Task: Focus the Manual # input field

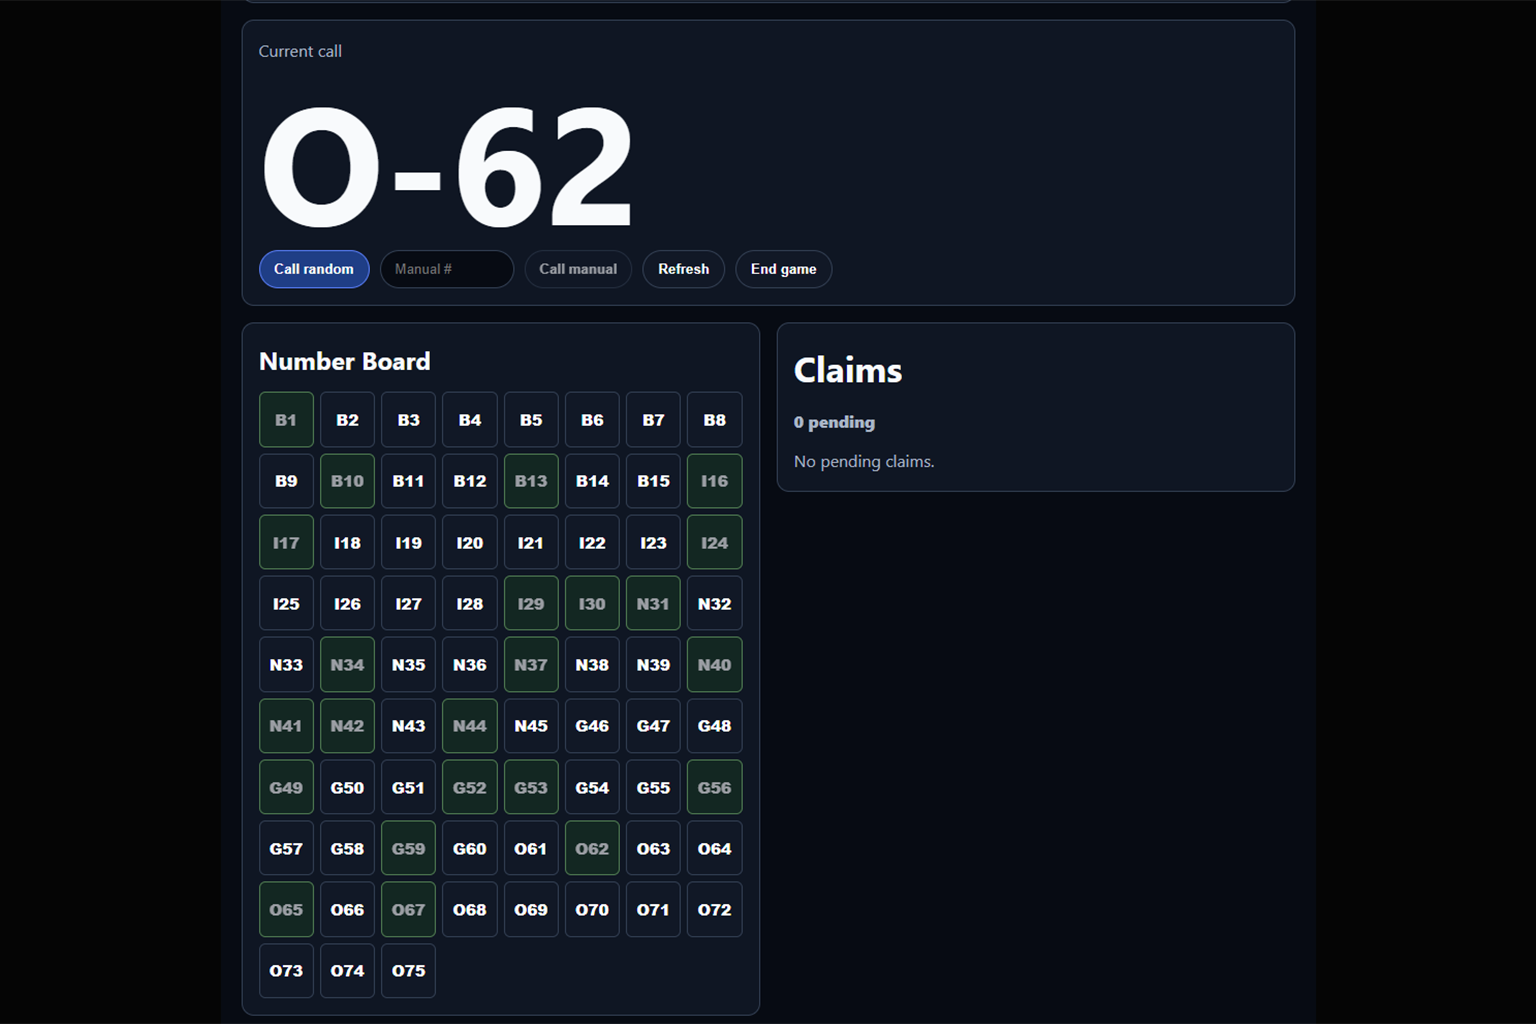Action: 447,269
